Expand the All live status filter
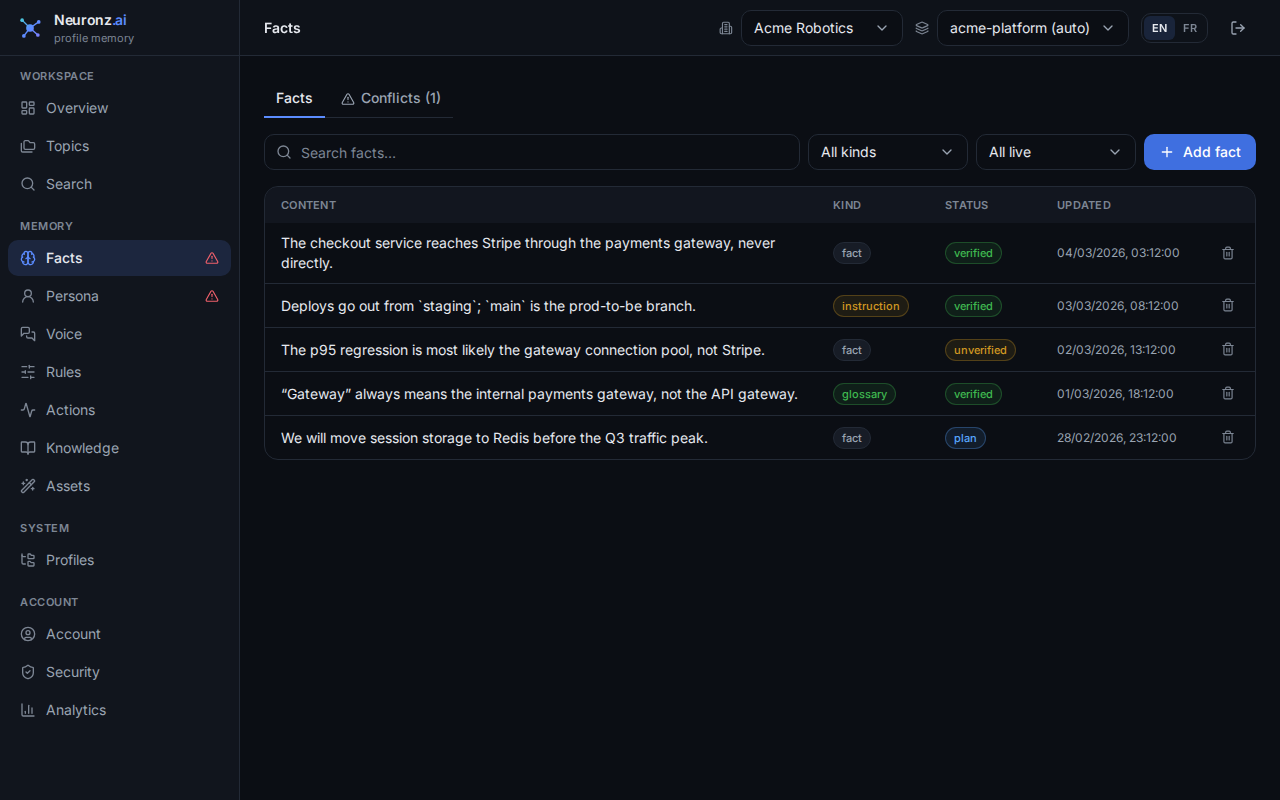This screenshot has width=1280, height=800. click(x=1055, y=152)
